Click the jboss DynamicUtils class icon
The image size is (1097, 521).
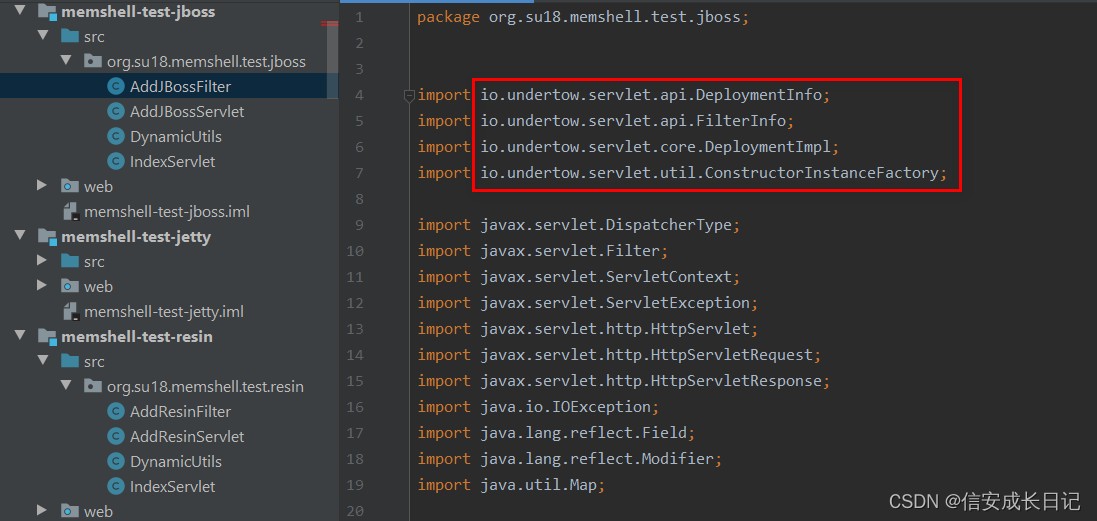[x=116, y=136]
